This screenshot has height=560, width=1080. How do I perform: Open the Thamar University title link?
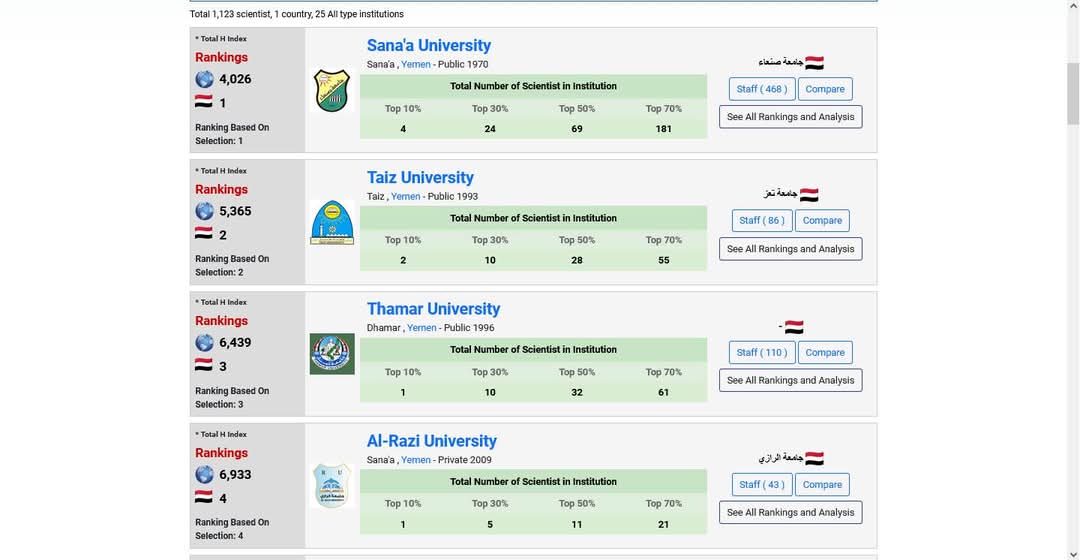[433, 309]
